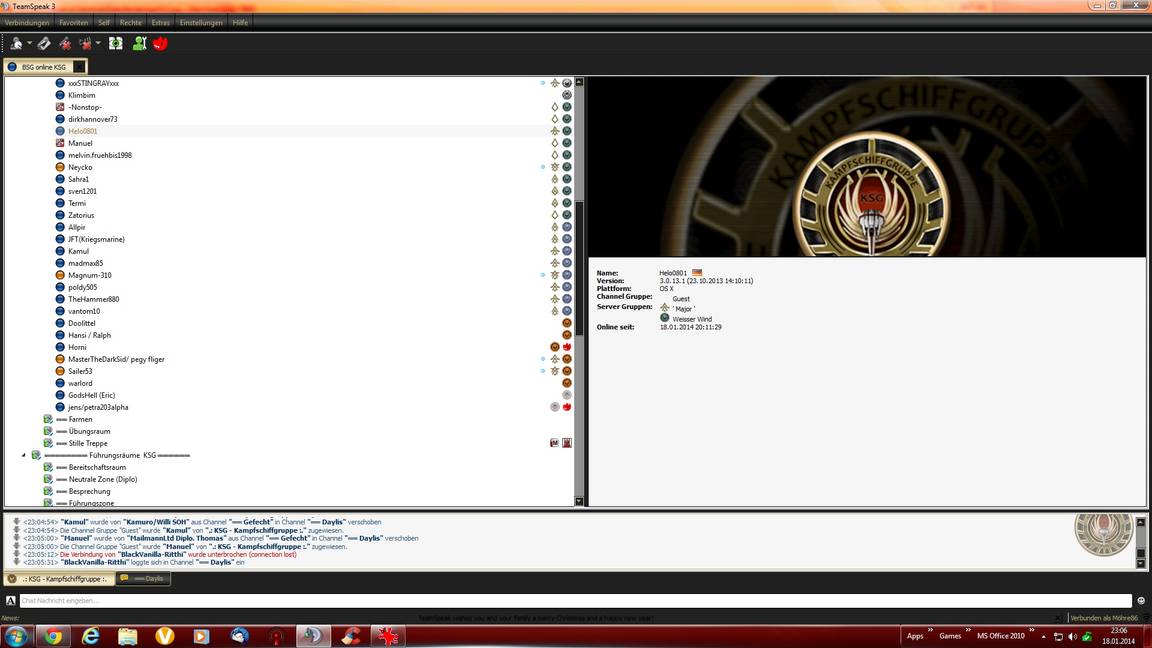Select user Klimbim
The height and width of the screenshot is (648, 1152).
click(82, 96)
